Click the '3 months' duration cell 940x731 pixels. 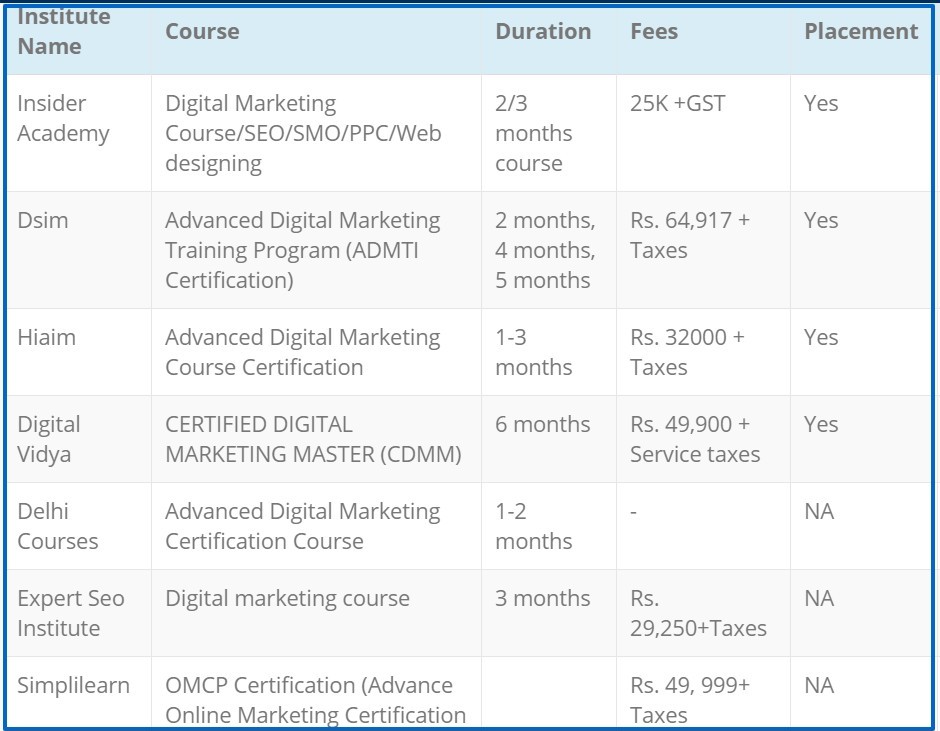point(549,613)
